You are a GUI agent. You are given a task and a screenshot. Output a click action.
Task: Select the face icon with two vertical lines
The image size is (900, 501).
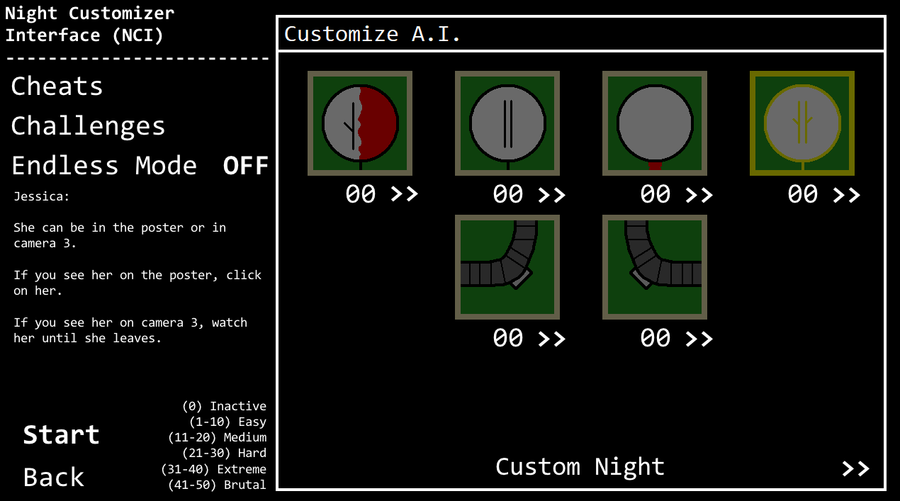507,123
